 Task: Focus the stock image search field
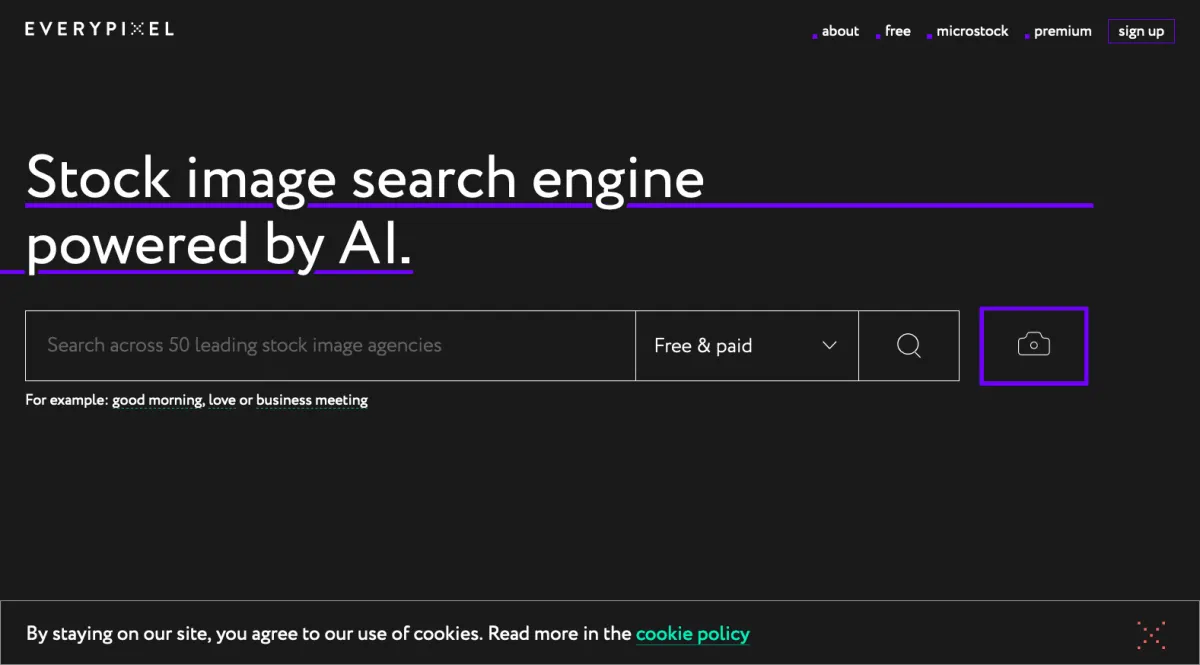coord(330,346)
